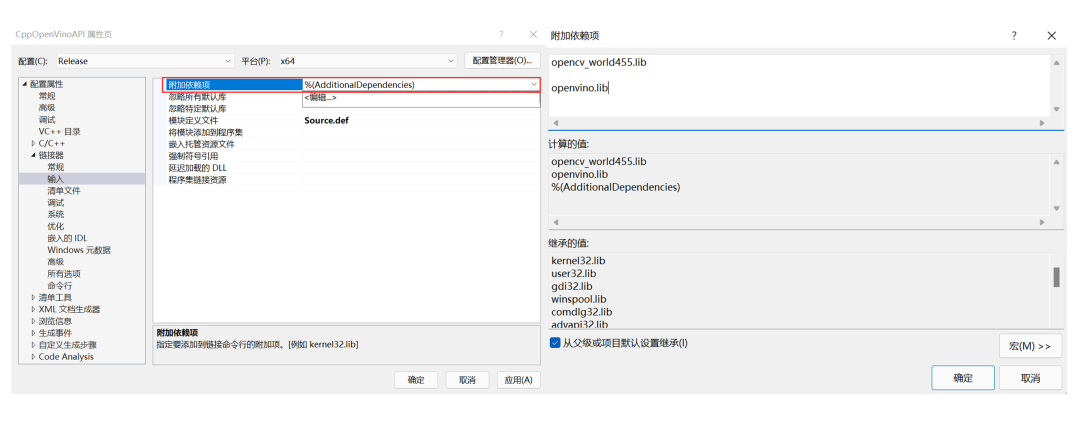Expand the 清单工具 tree node

(33, 298)
